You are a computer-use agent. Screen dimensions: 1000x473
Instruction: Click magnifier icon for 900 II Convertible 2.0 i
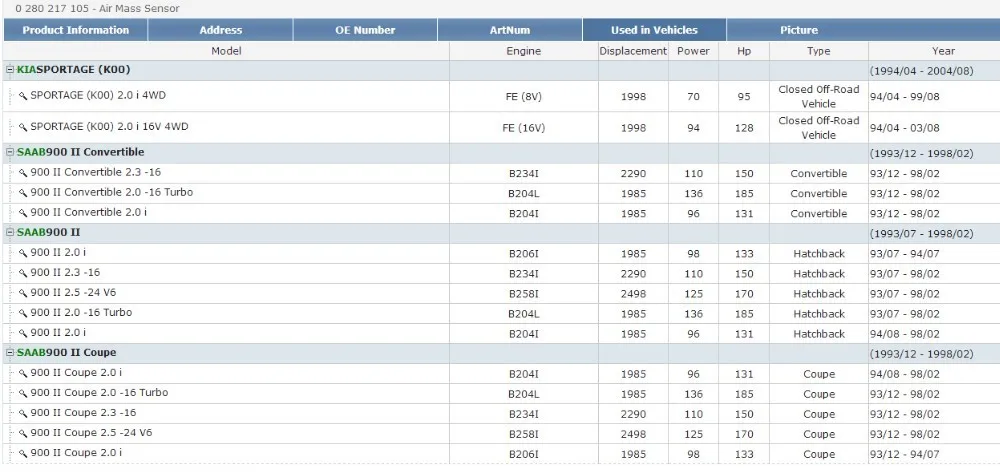tap(22, 213)
